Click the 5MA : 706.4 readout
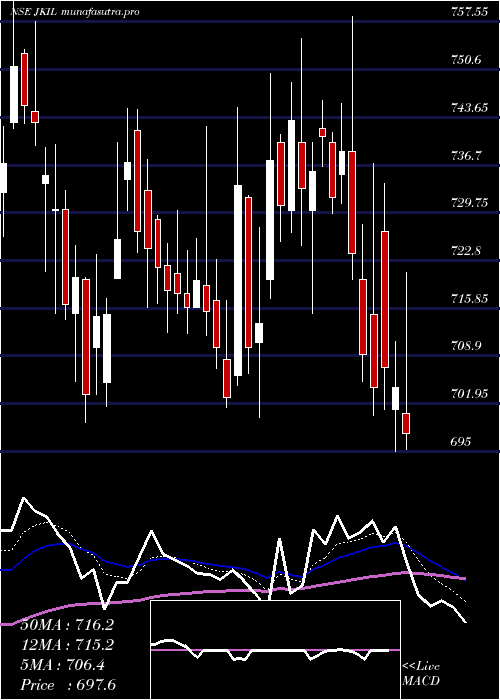The height and width of the screenshot is (700, 500). coord(63,665)
